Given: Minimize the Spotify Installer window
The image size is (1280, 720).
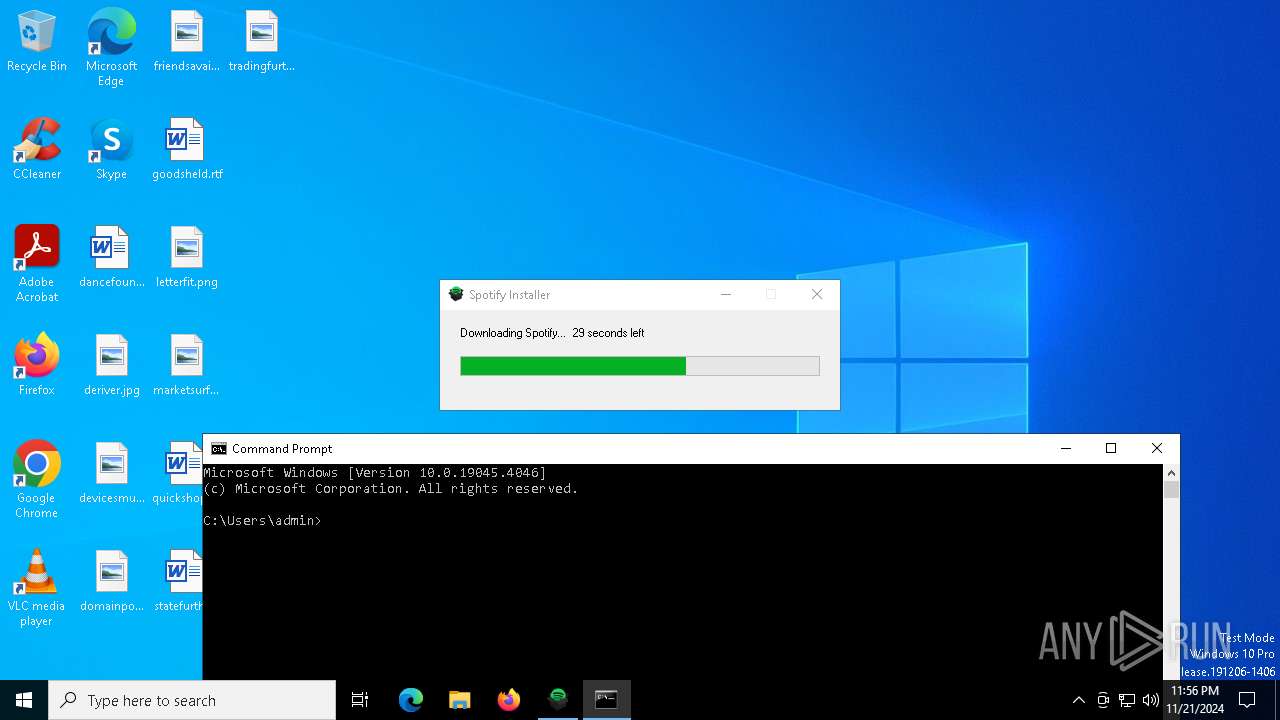Looking at the screenshot, I should [x=726, y=294].
